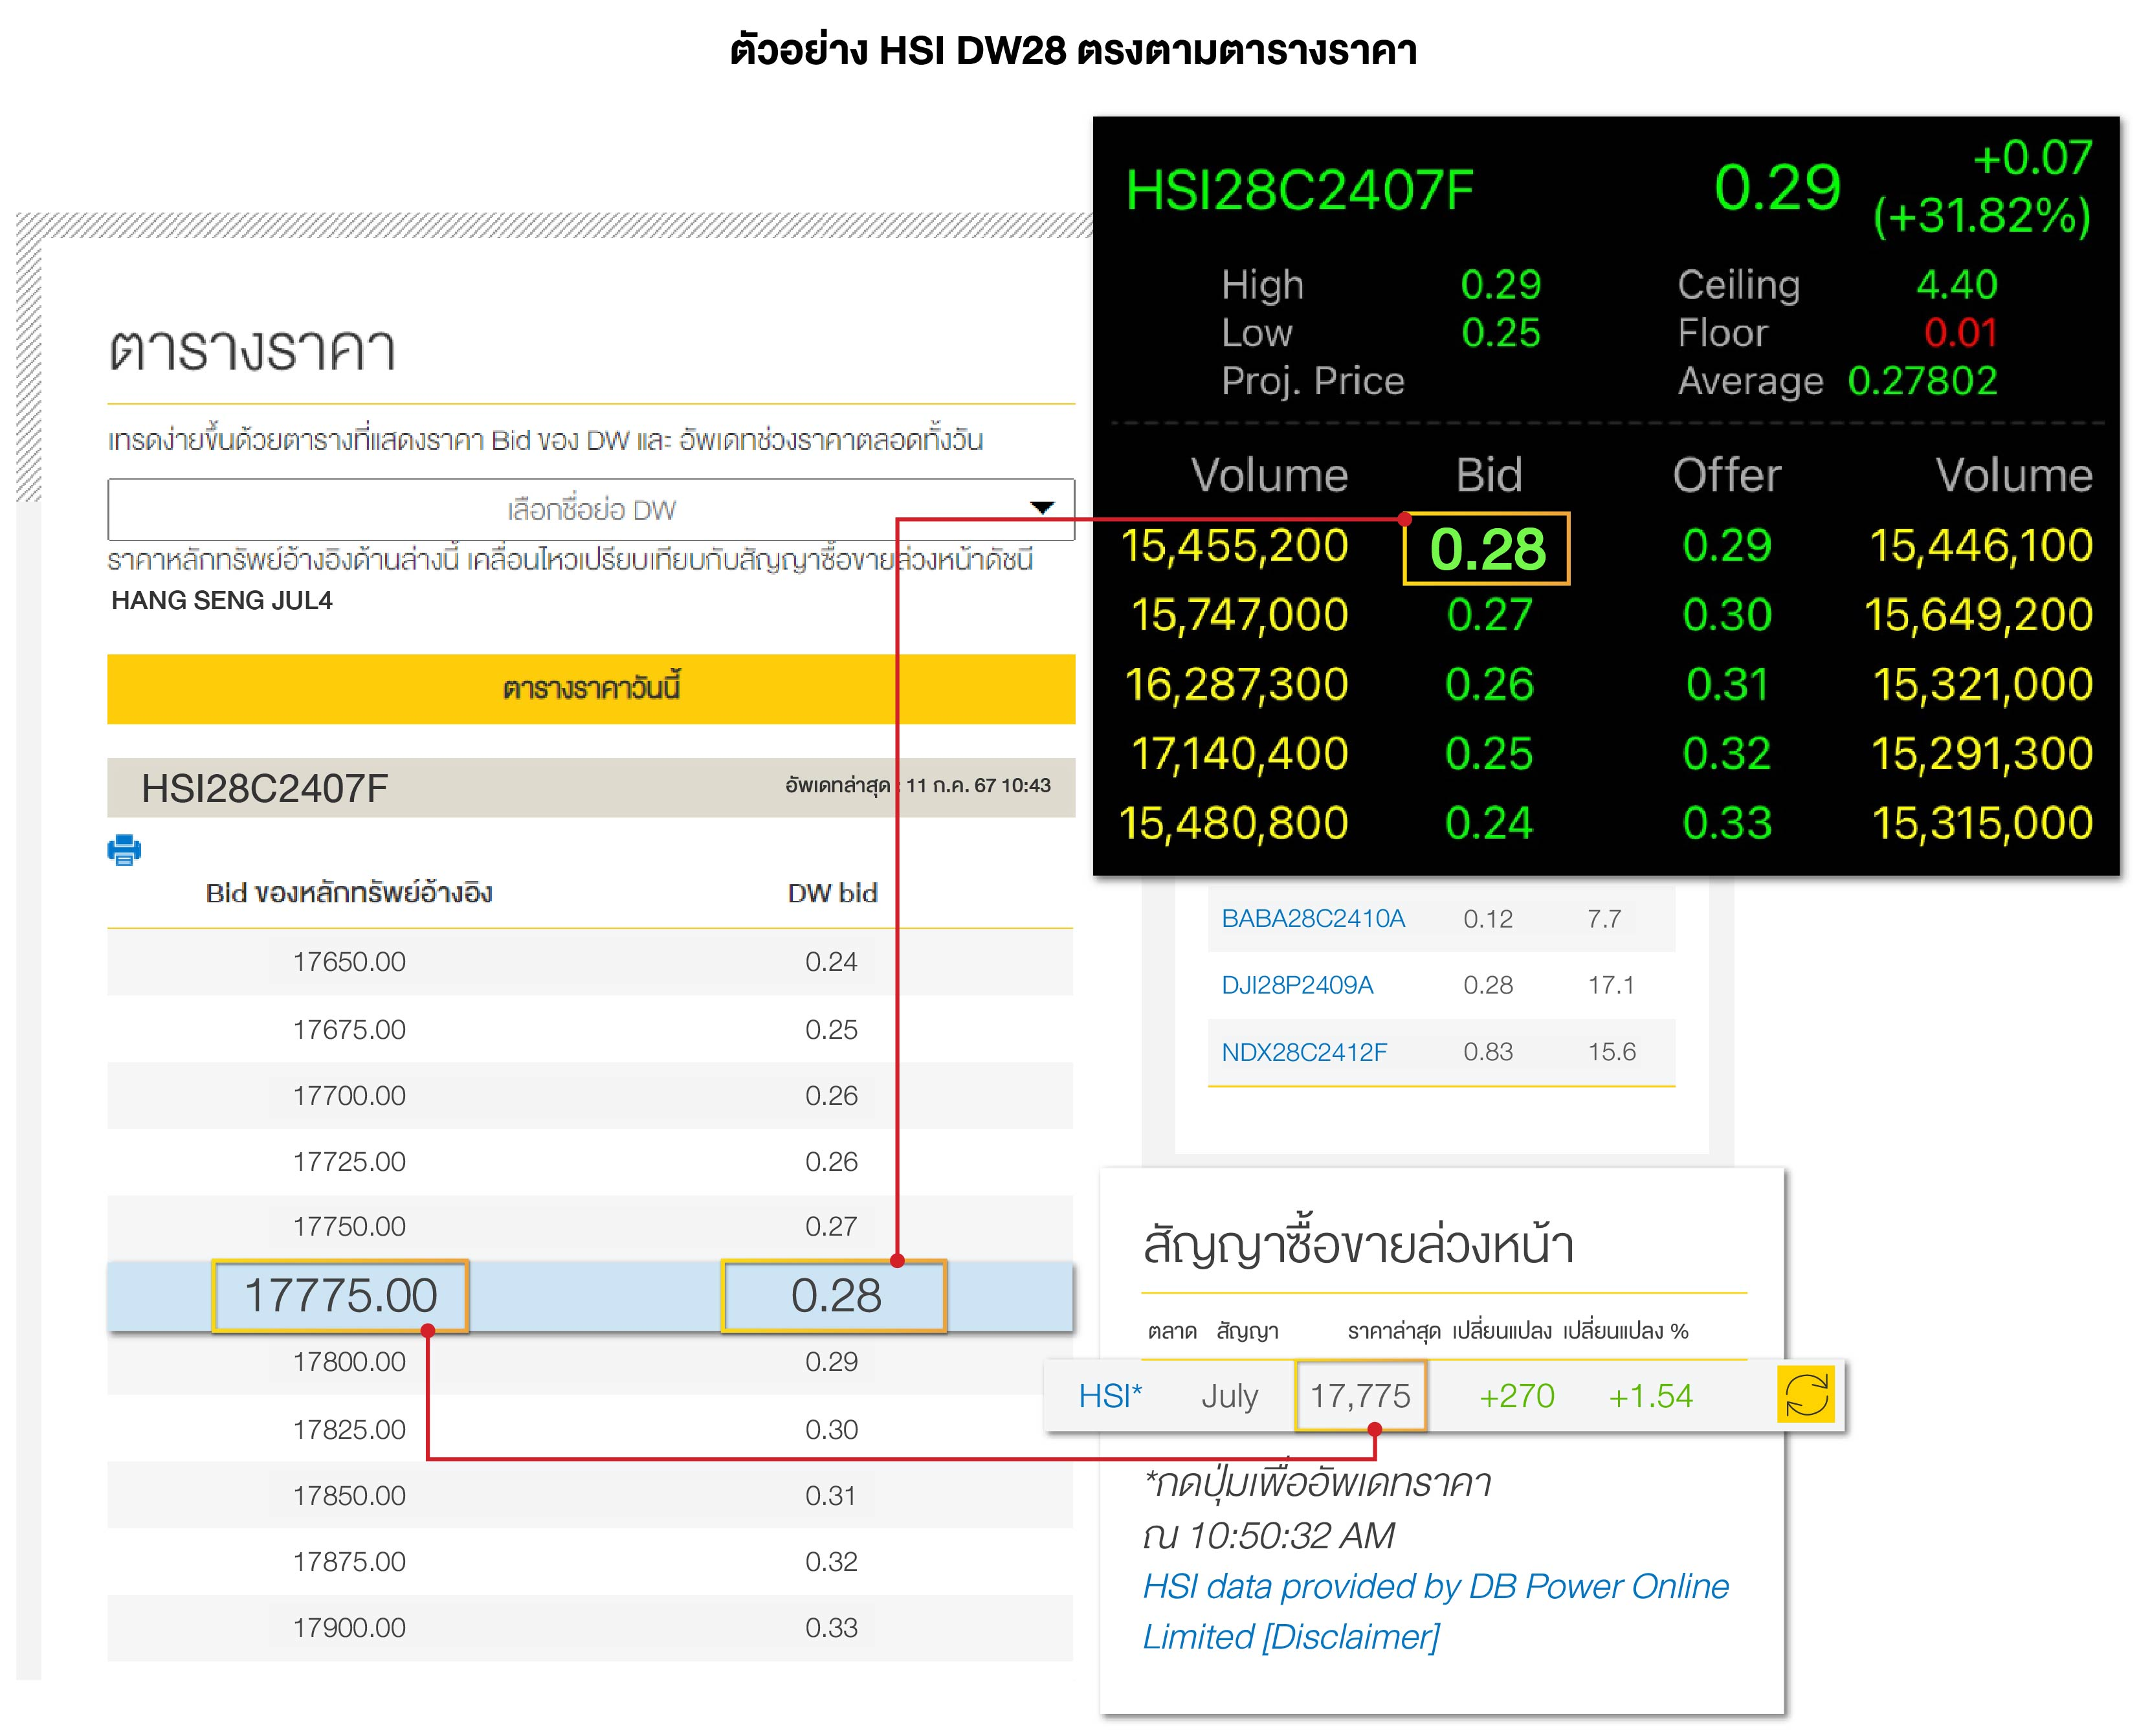The height and width of the screenshot is (1736, 2139).
Task: Open HSI data provided by DB Power link
Action: click(1435, 1611)
